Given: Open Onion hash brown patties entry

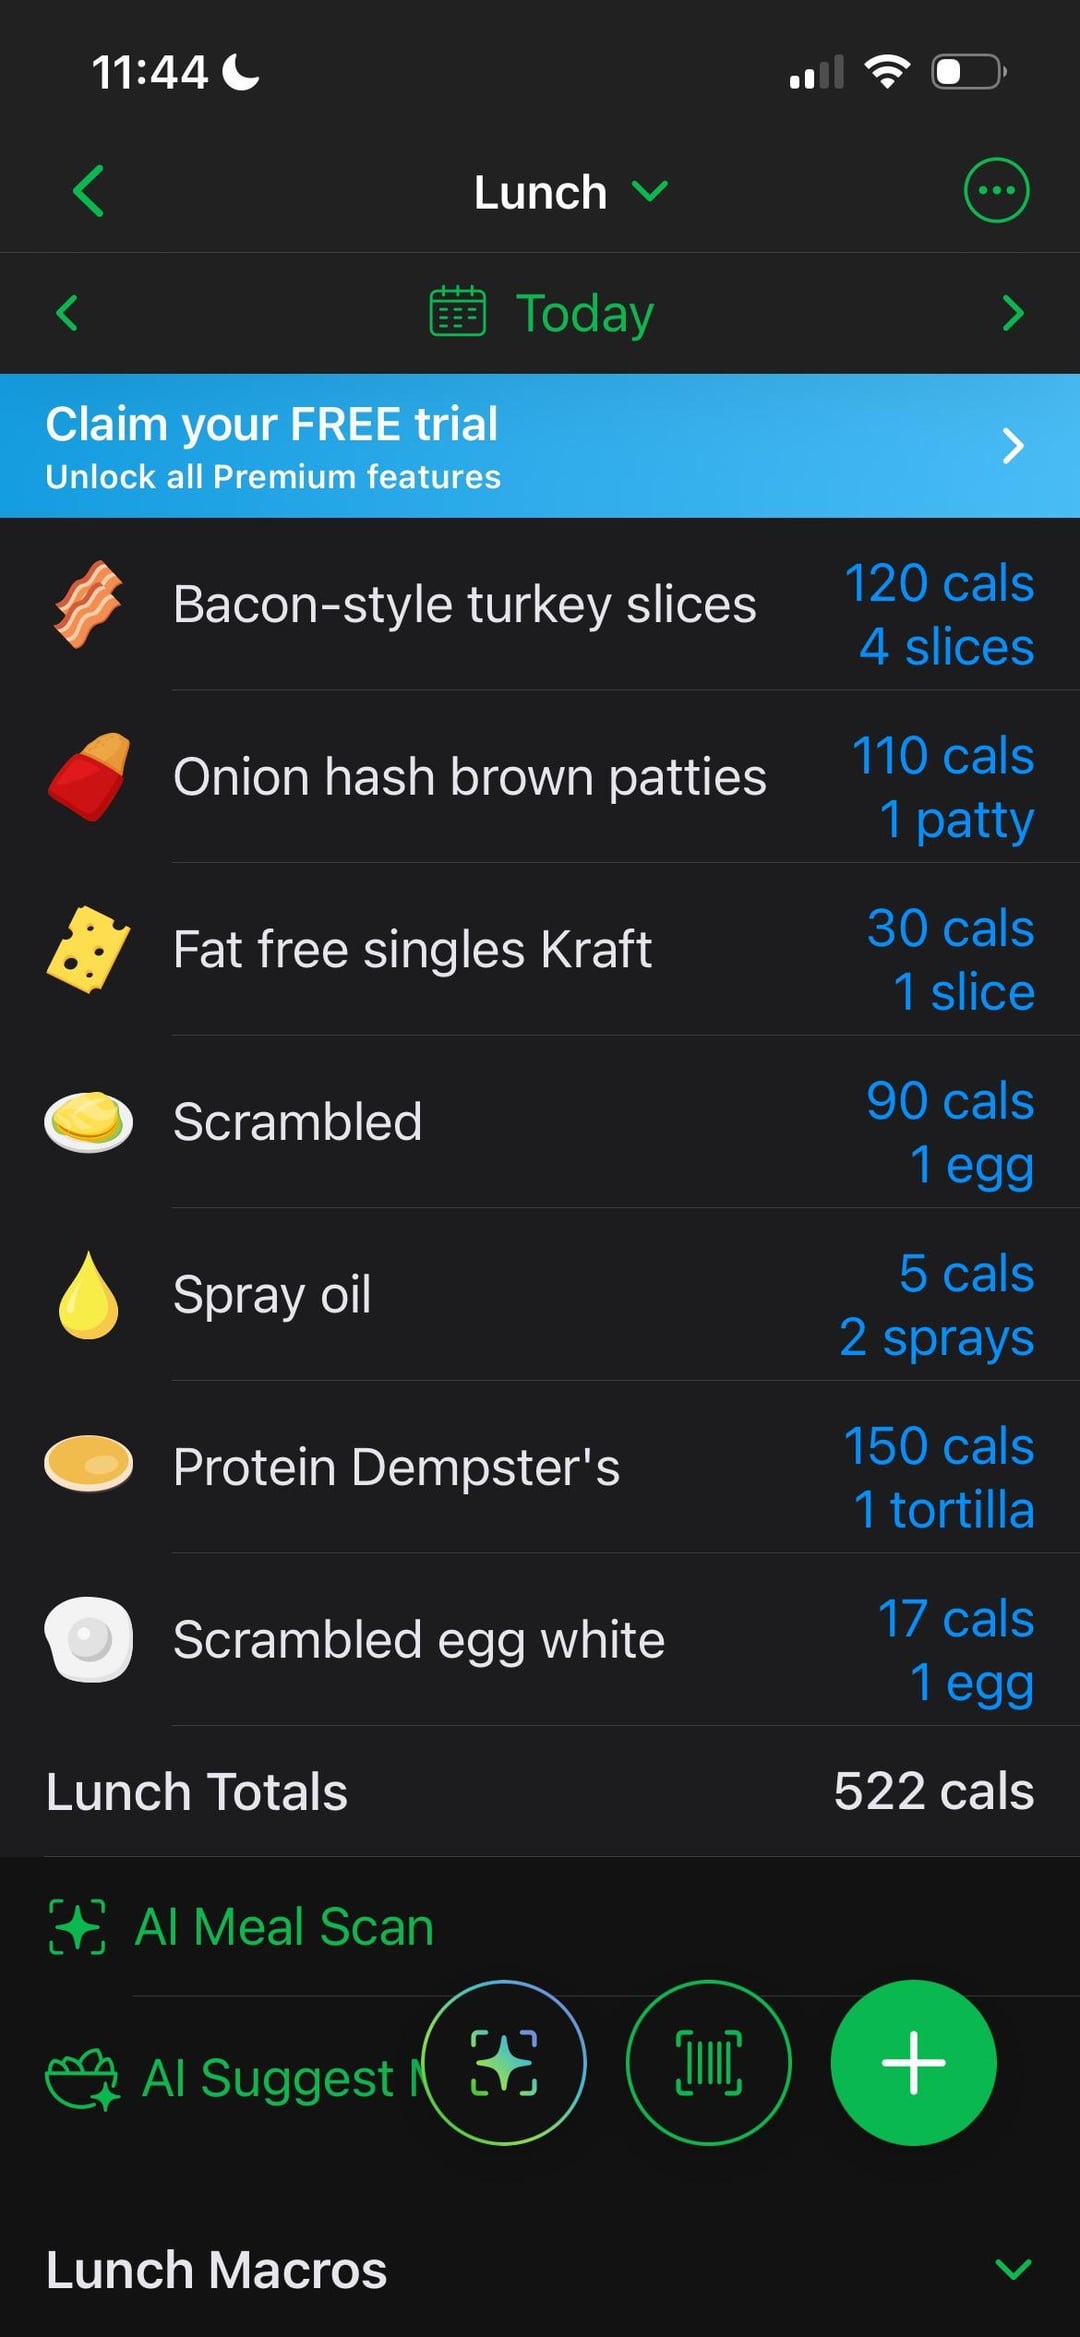Looking at the screenshot, I should pyautogui.click(x=470, y=777).
